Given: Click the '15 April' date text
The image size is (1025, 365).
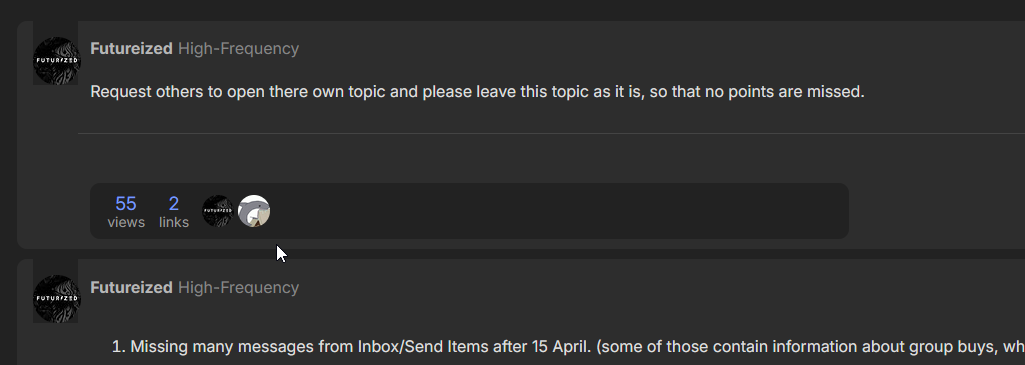Looking at the screenshot, I should point(524,347).
